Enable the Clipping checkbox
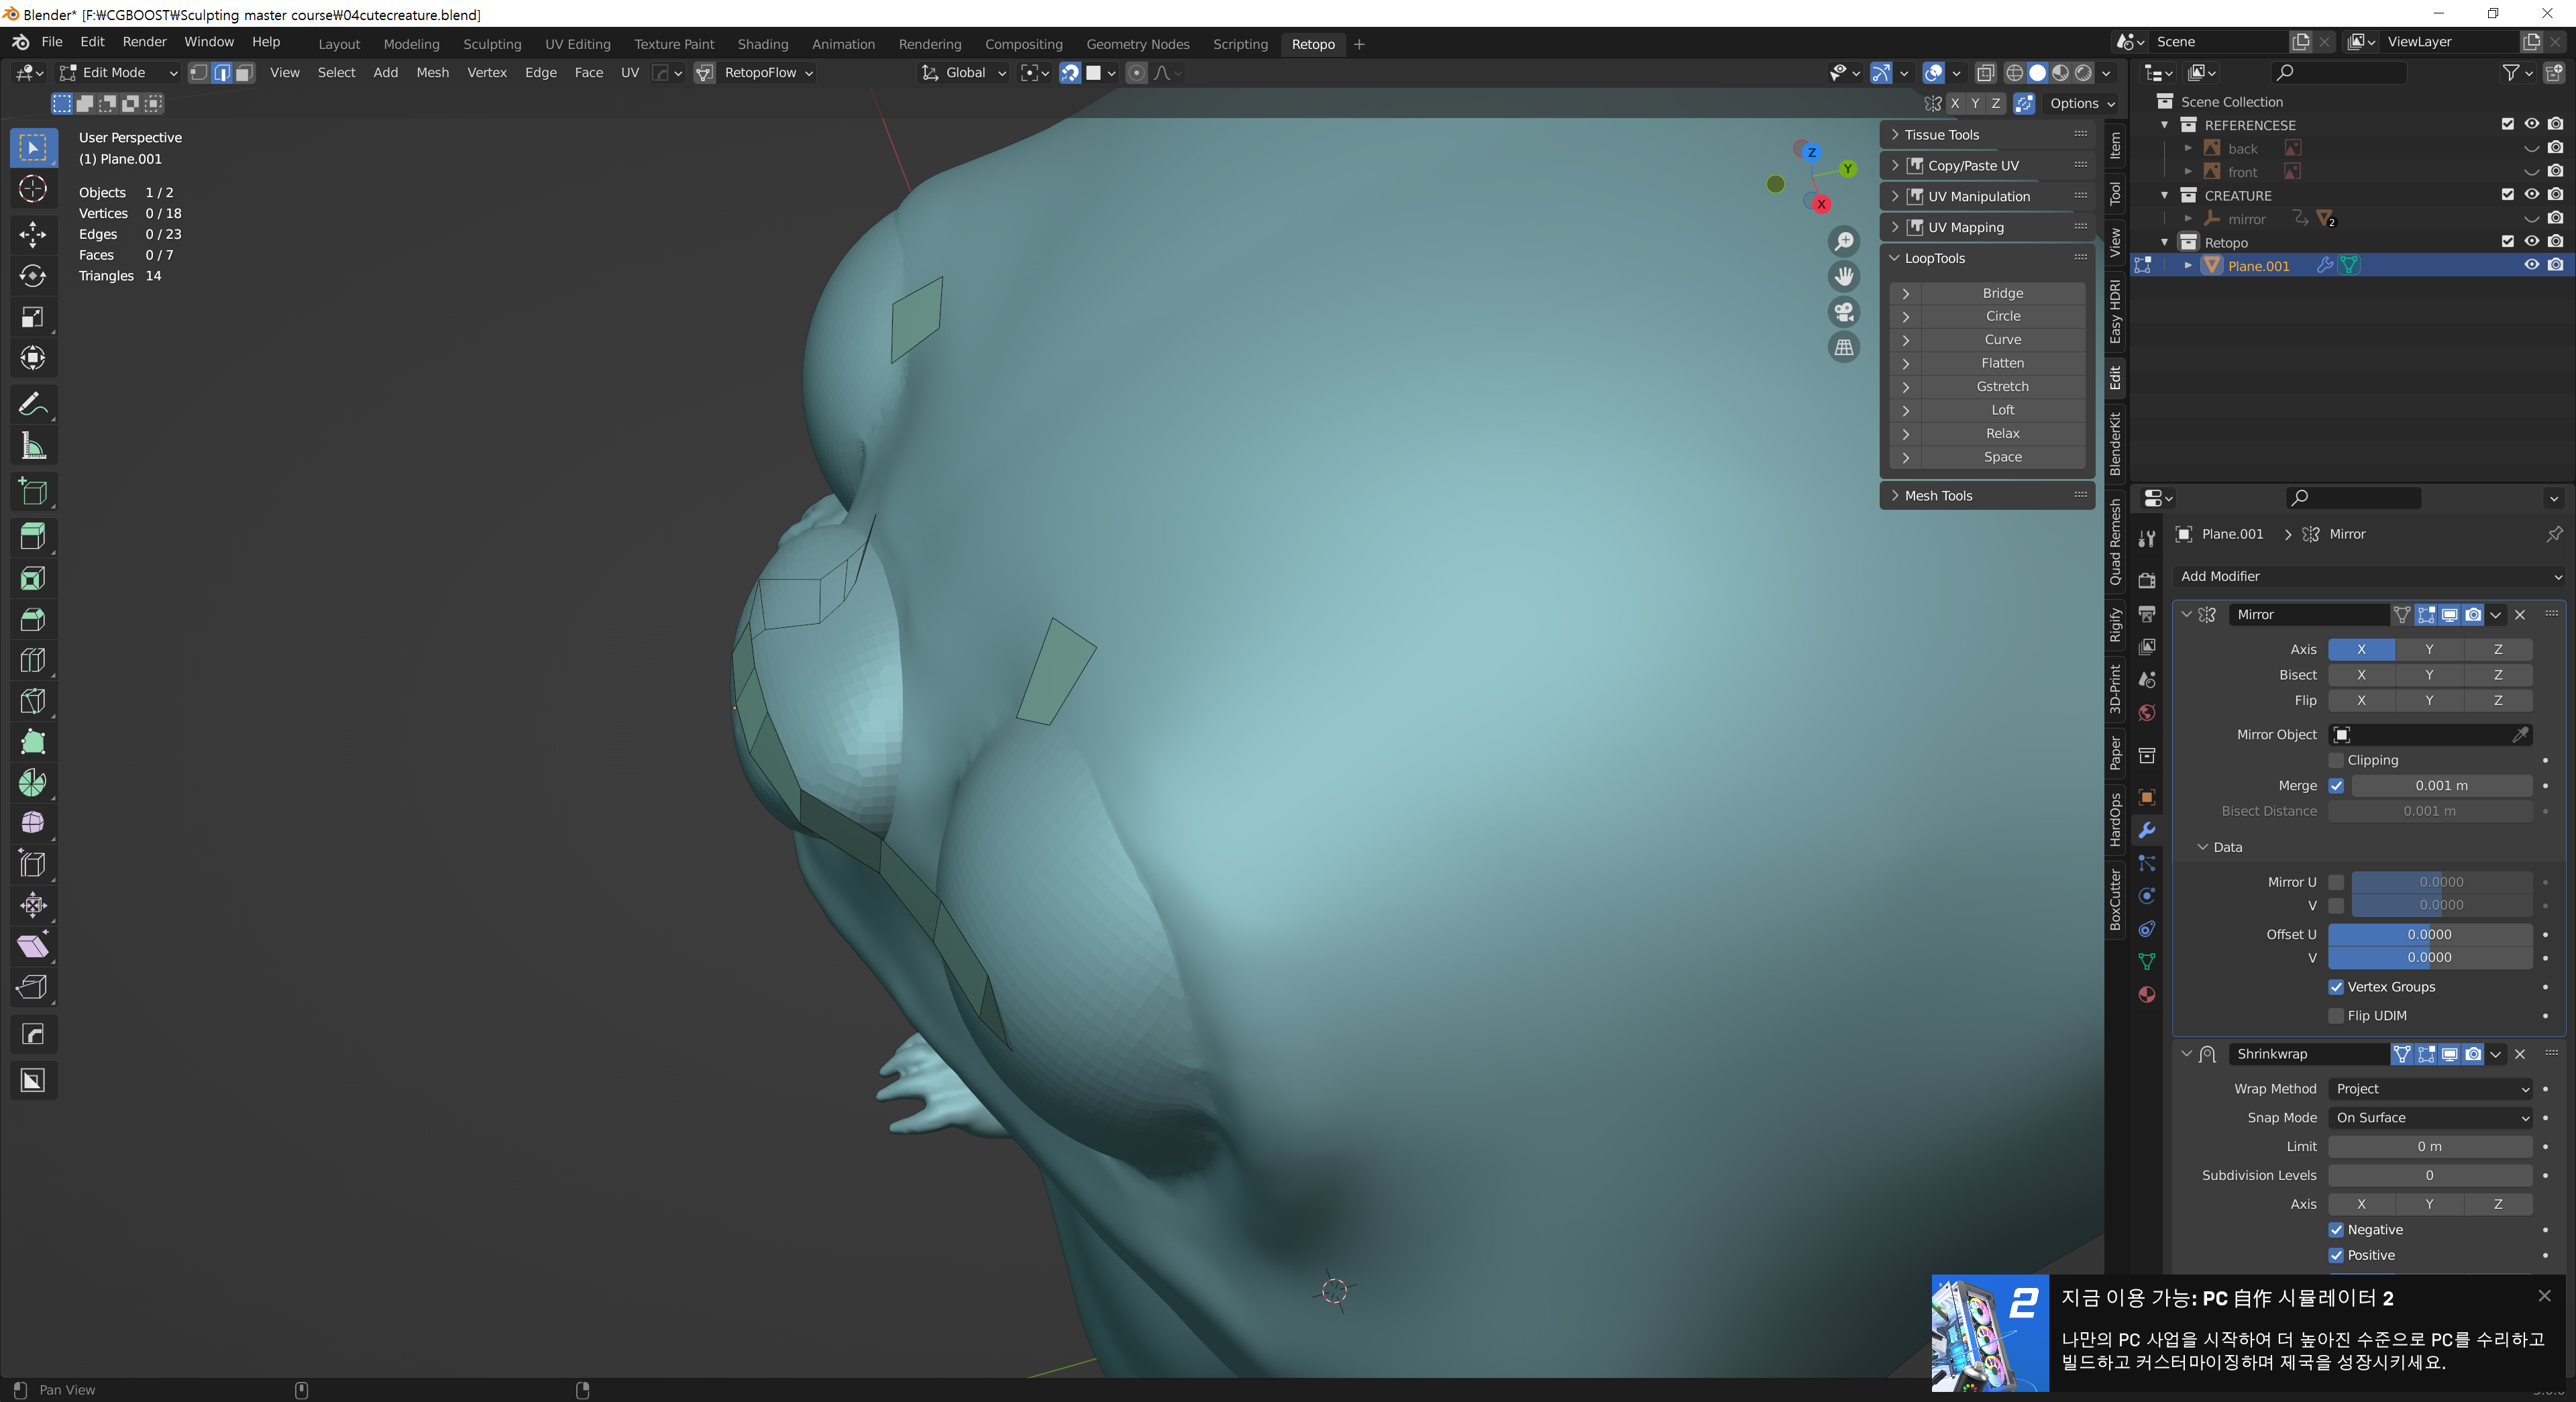Image resolution: width=2576 pixels, height=1402 pixels. (x=2337, y=760)
